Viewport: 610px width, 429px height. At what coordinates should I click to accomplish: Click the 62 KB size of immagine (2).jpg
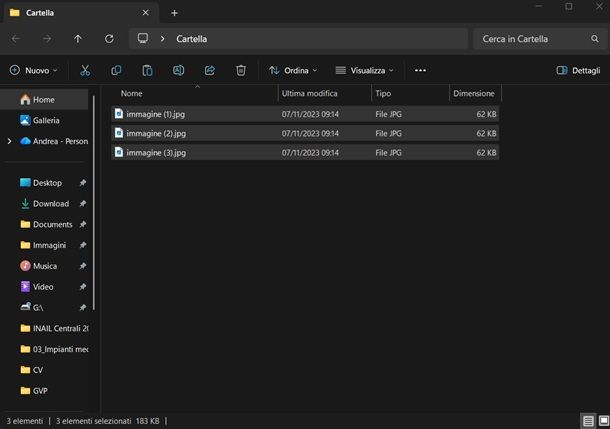pos(486,133)
